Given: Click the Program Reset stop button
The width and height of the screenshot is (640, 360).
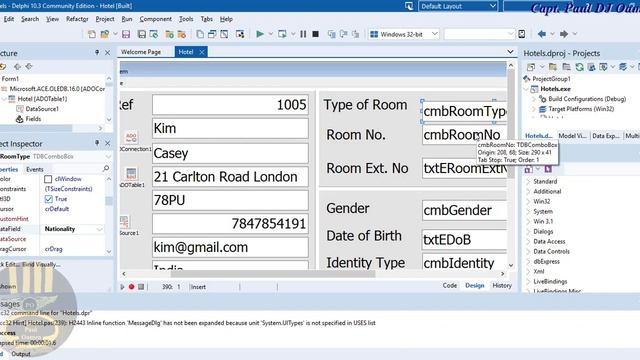Looking at the screenshot, I should point(316,34).
